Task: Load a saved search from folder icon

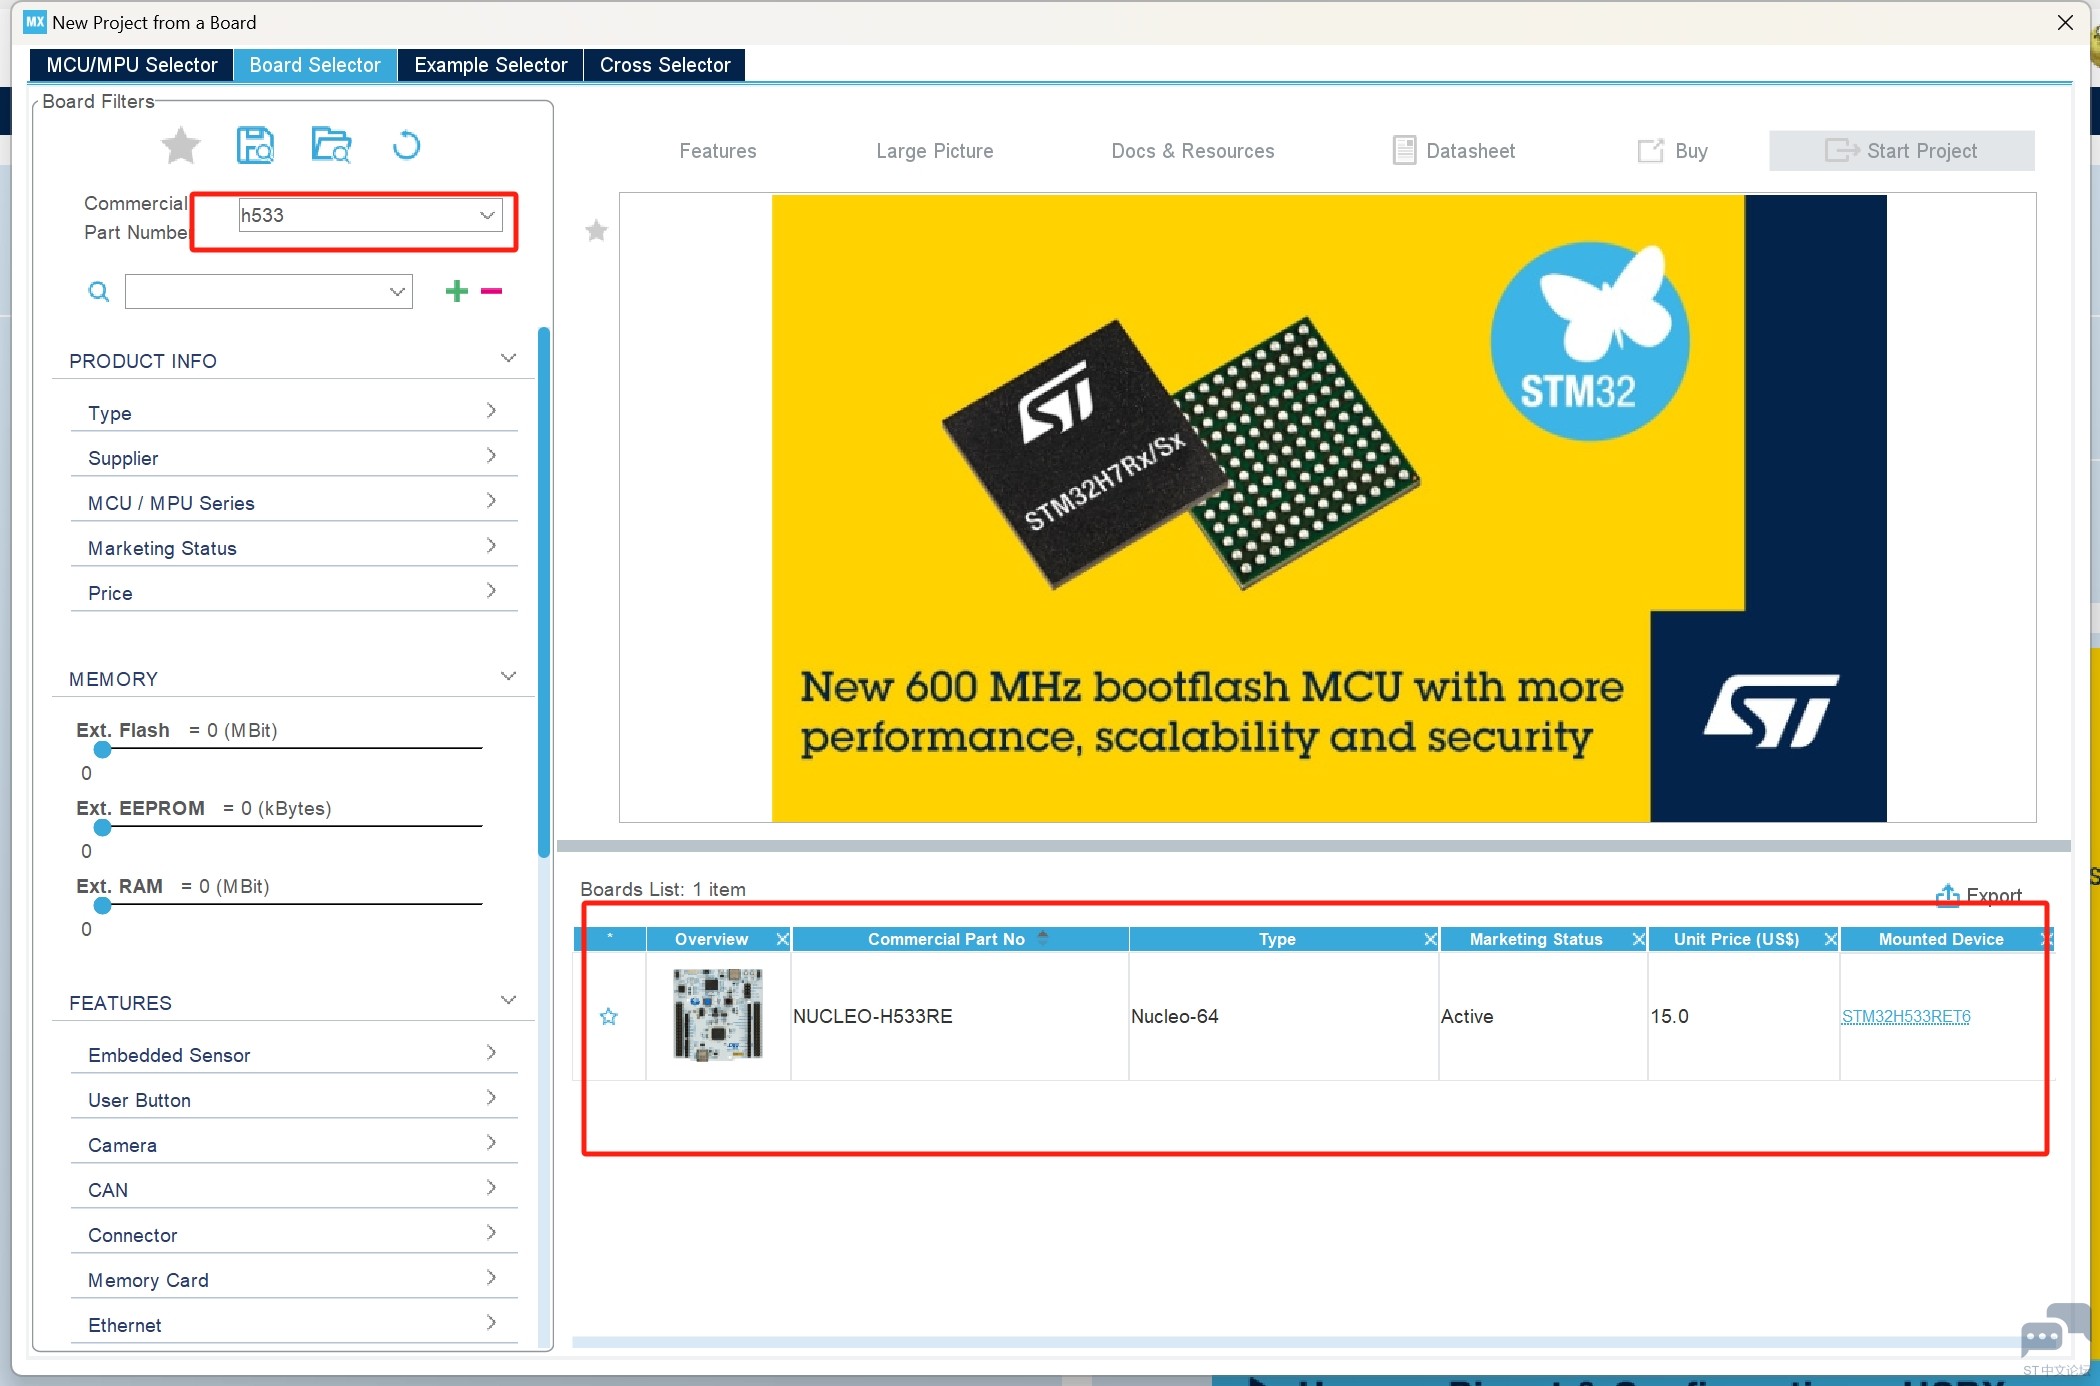Action: tap(331, 146)
